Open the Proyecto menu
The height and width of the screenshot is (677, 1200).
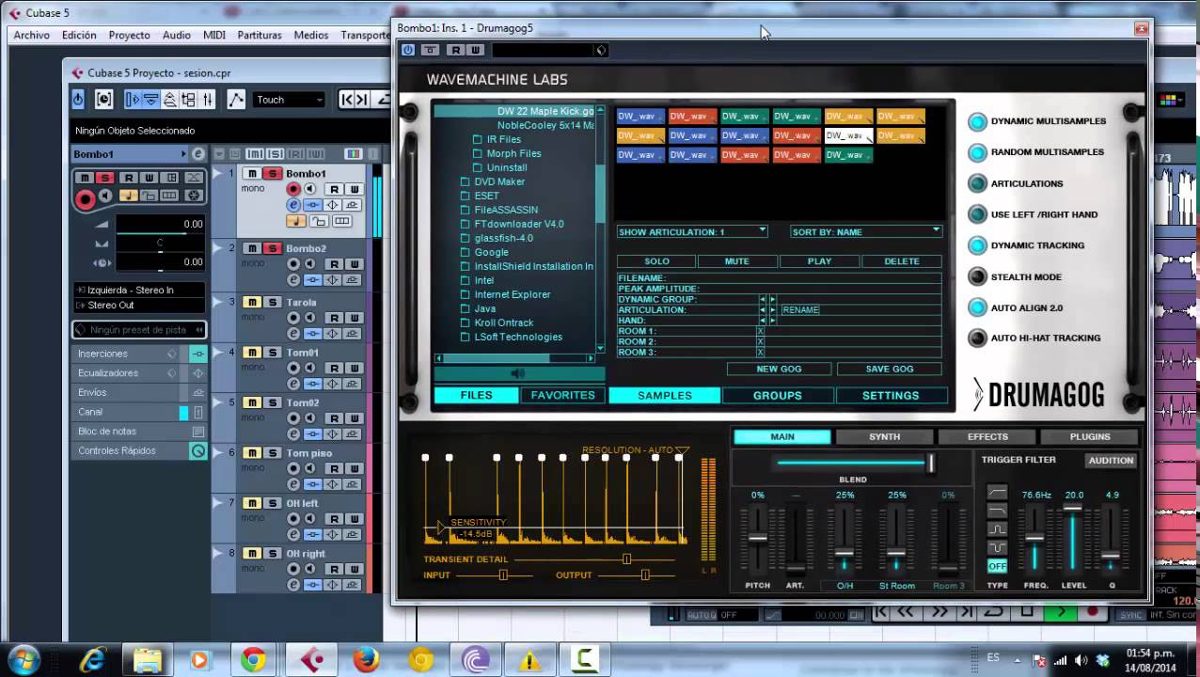(129, 35)
